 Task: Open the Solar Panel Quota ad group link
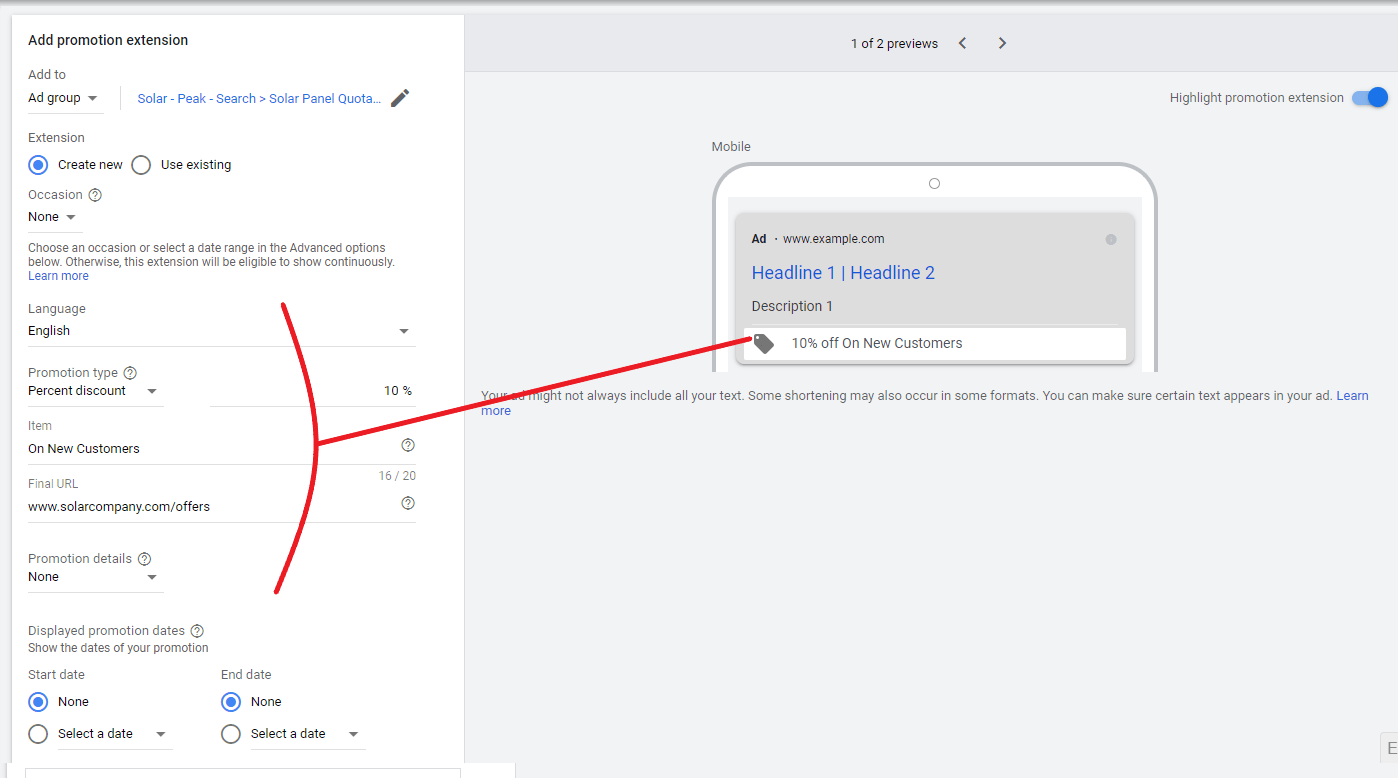tap(259, 98)
